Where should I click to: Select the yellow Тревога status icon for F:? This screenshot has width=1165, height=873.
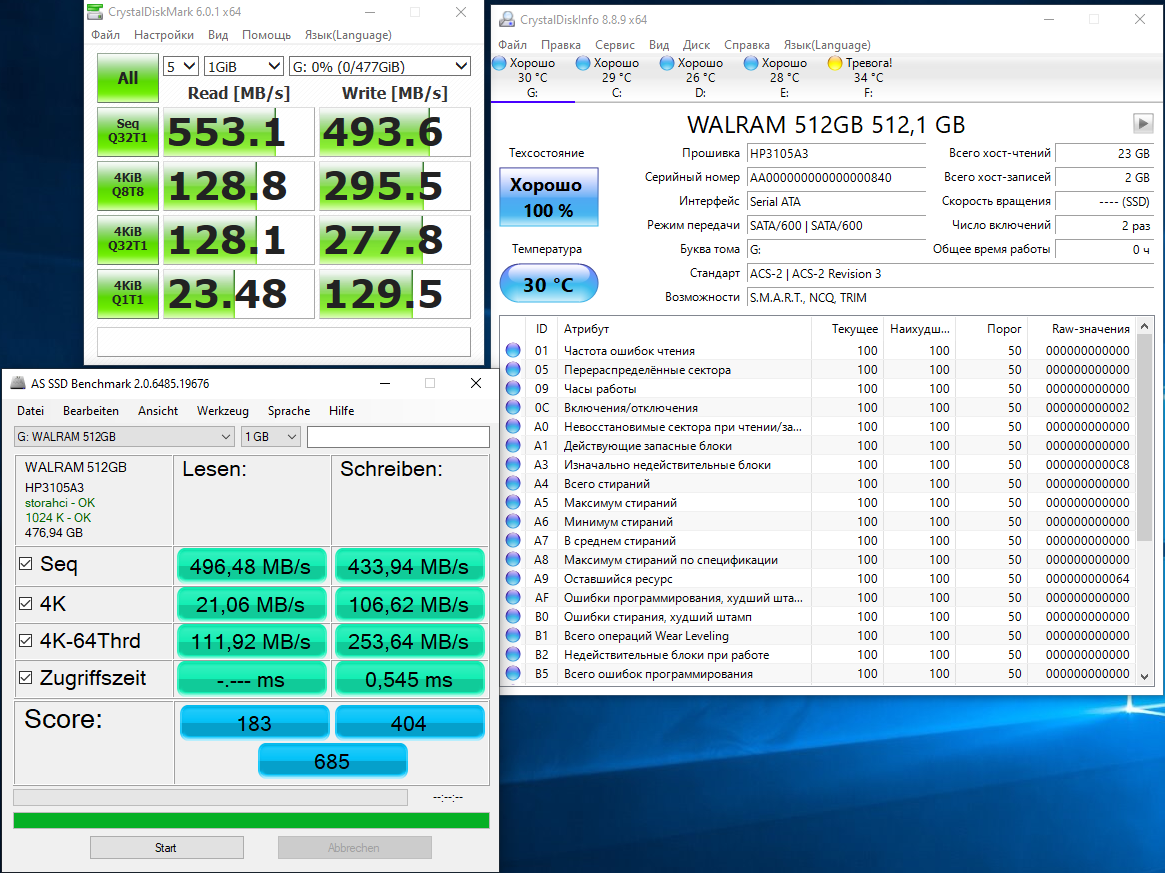(835, 63)
